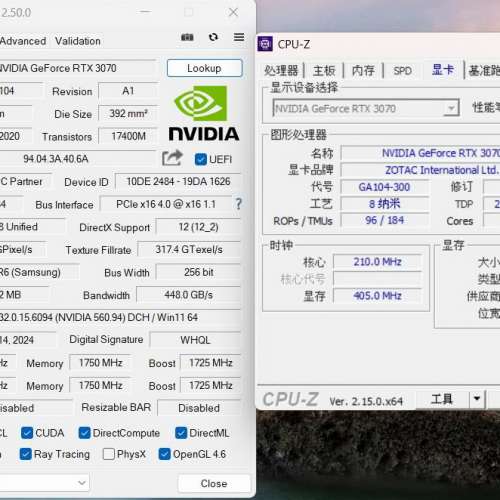Toggle the UEFI checkbox
This screenshot has height=500, width=500.
point(201,159)
